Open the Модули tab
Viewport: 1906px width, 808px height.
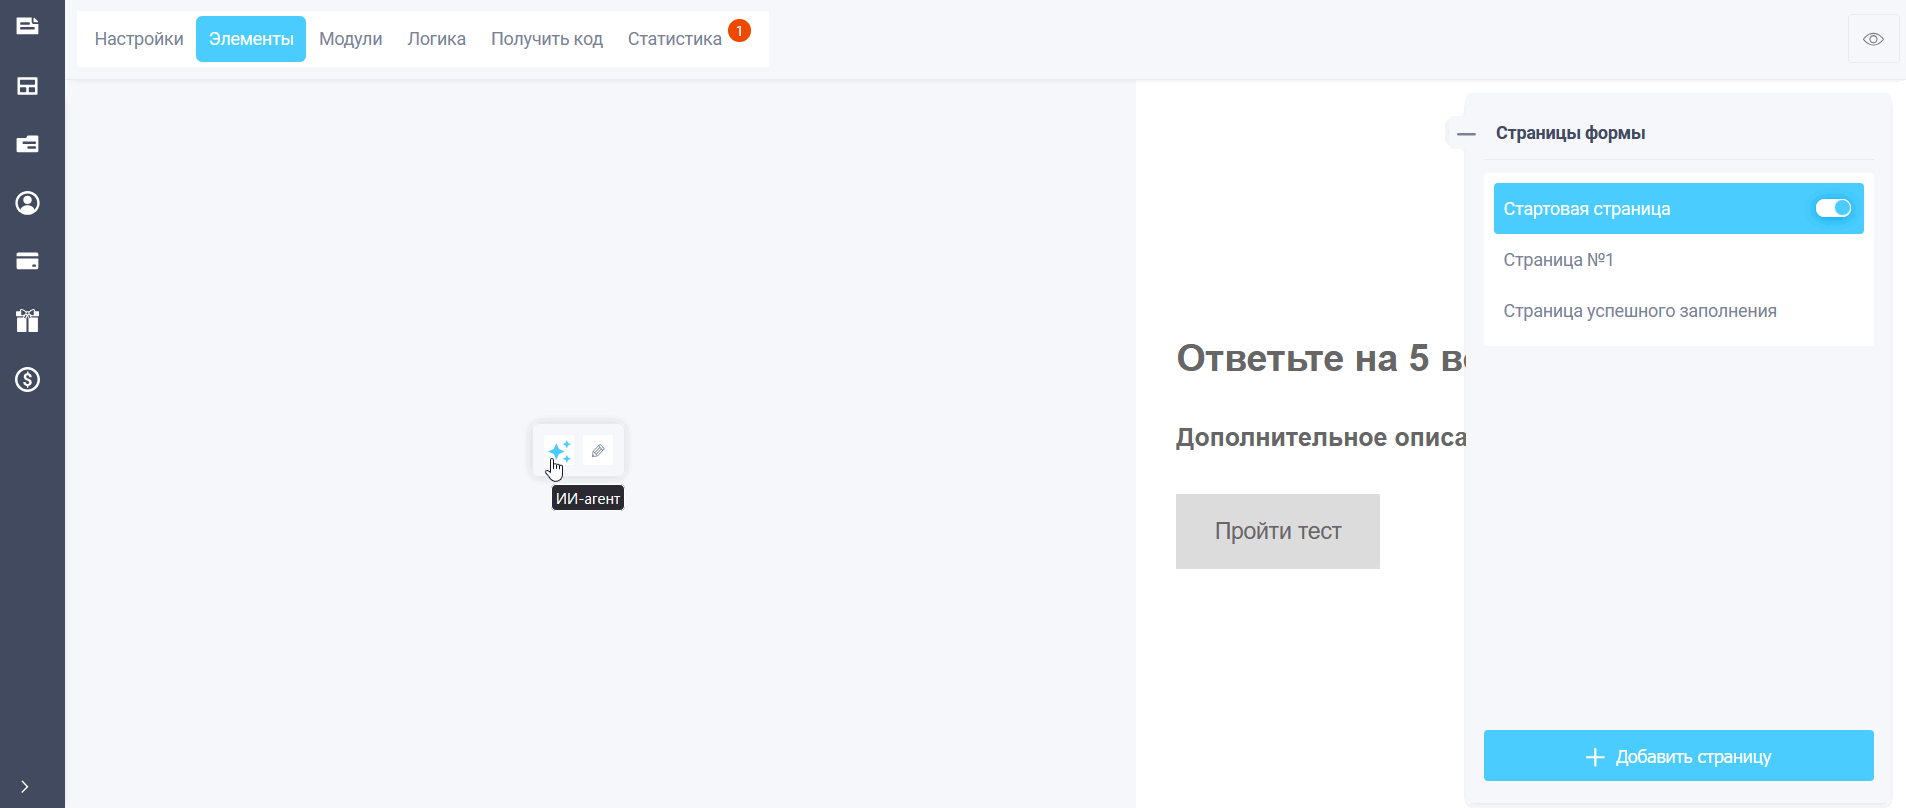point(351,39)
